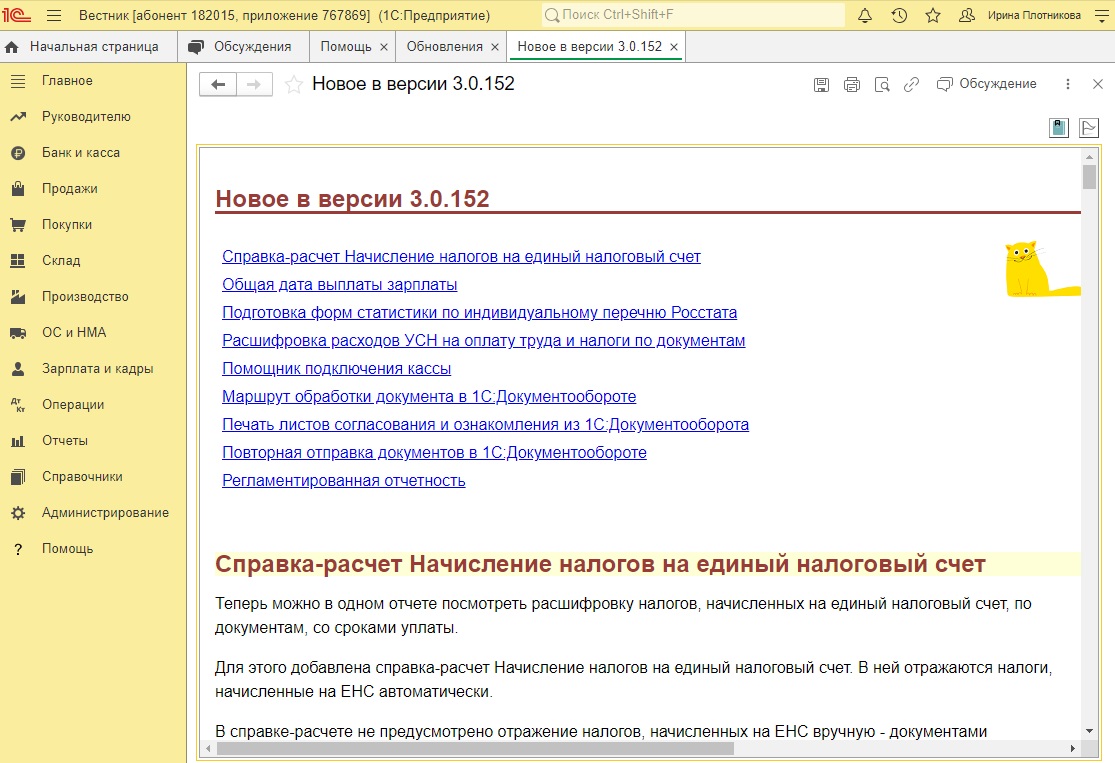
Task: Click the scroll right arrow
Action: point(1073,748)
